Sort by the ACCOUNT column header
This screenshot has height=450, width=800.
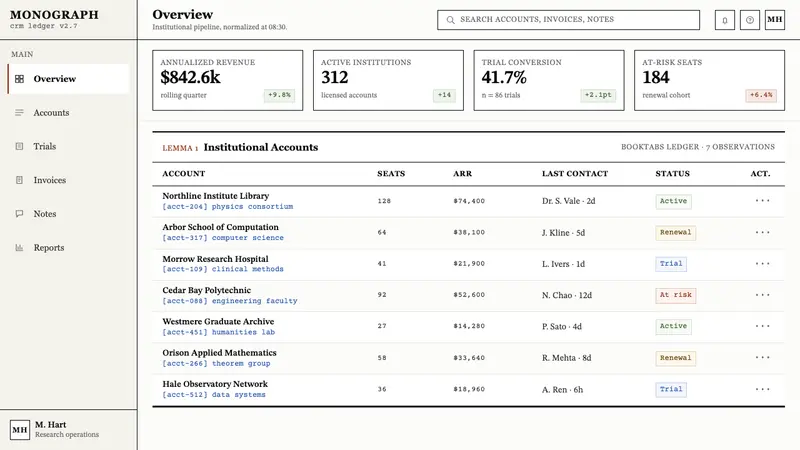click(x=184, y=173)
